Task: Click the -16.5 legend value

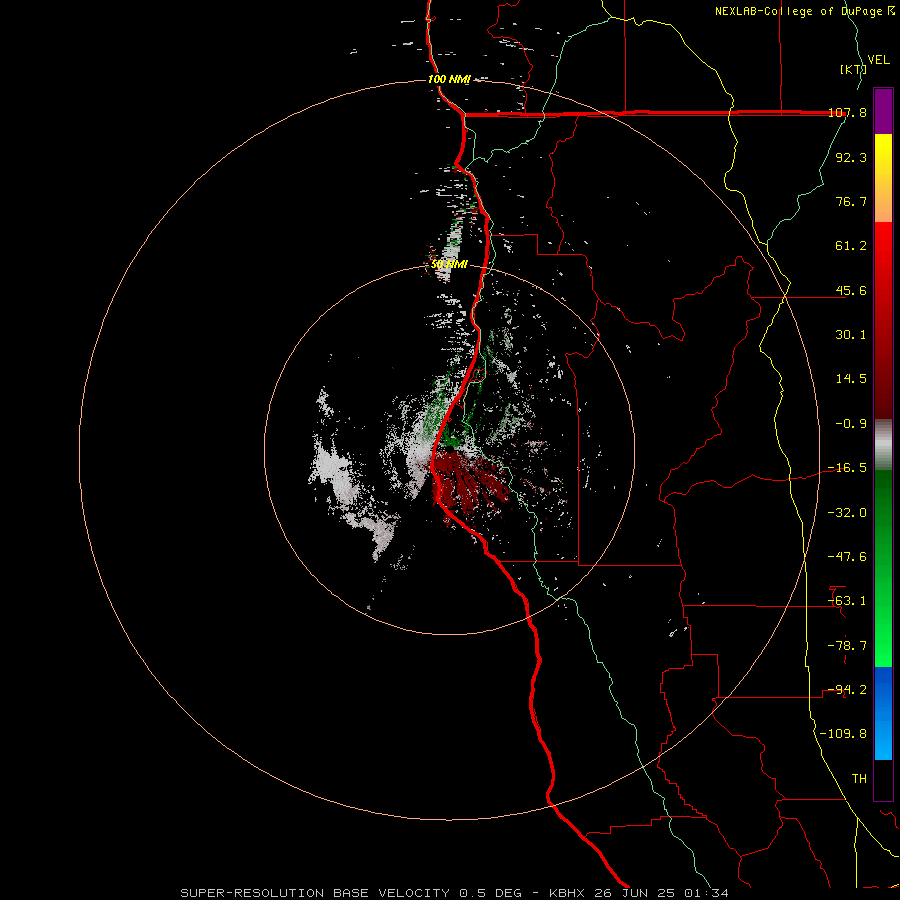Action: (x=848, y=468)
